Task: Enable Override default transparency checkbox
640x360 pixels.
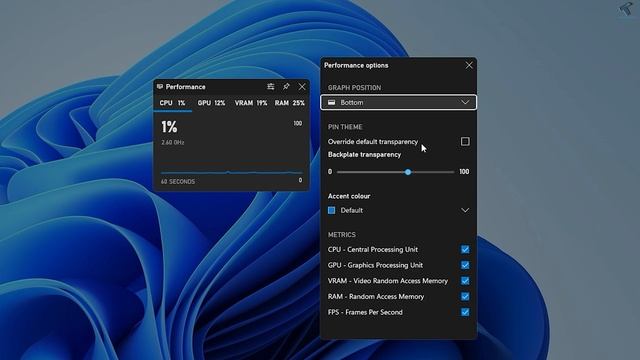Action: click(x=465, y=142)
